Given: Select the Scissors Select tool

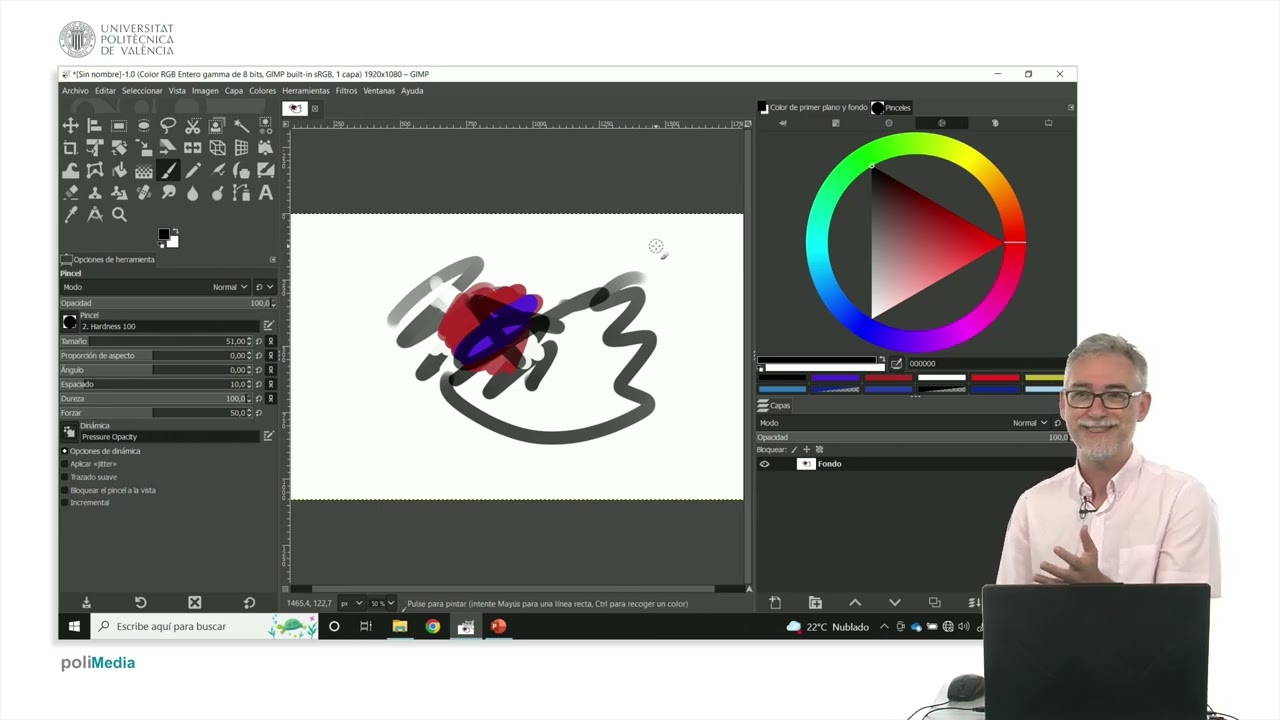Looking at the screenshot, I should (x=193, y=126).
